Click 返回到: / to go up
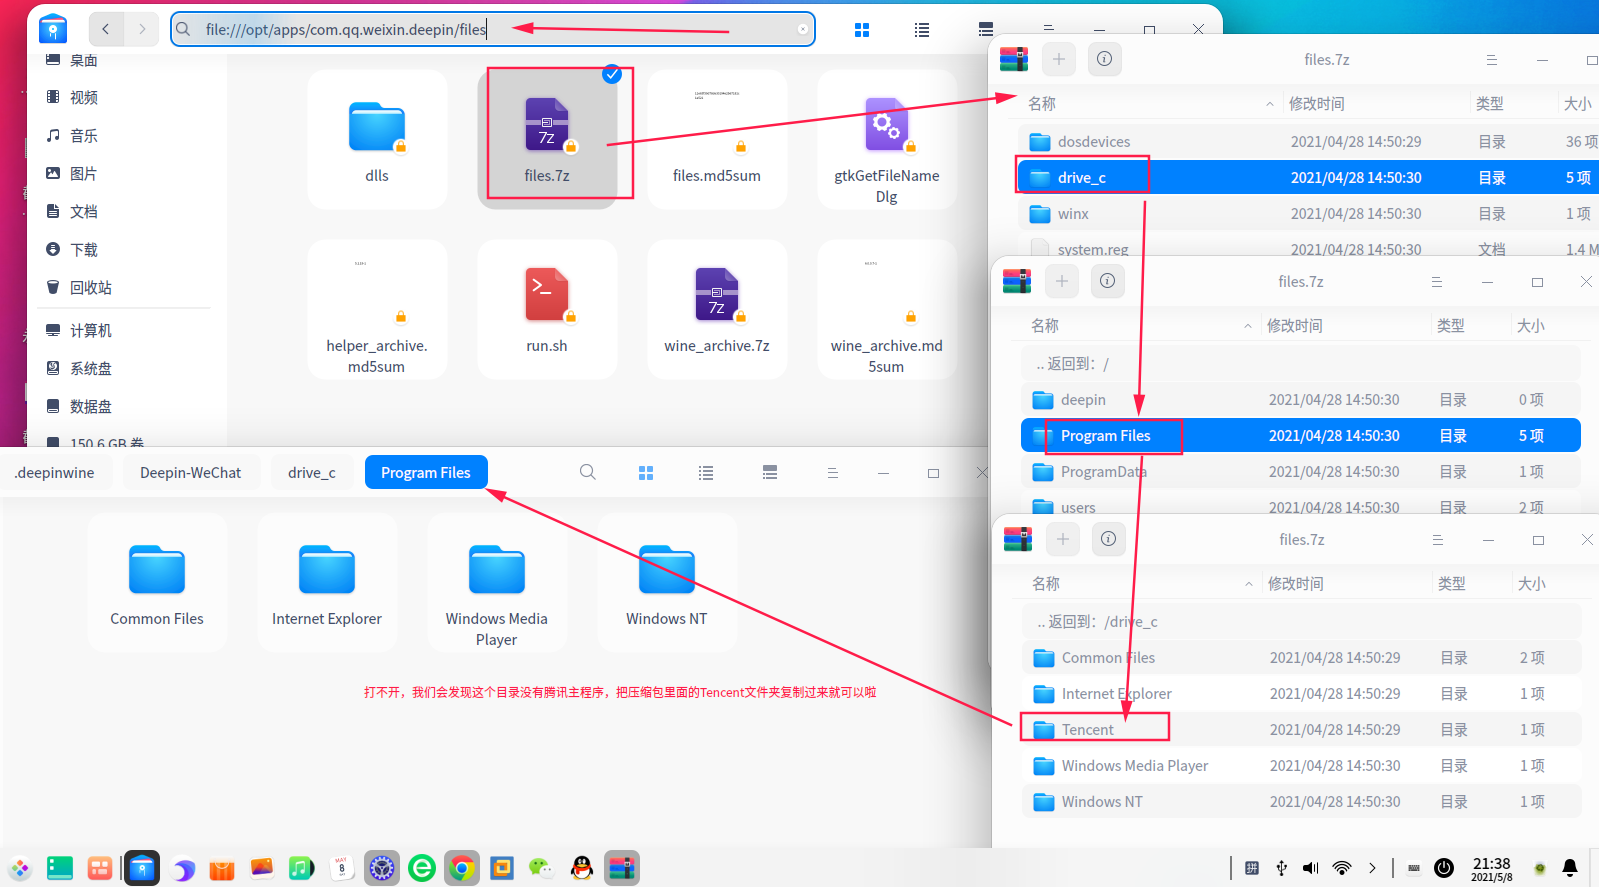This screenshot has height=887, width=1599. tap(1301, 363)
